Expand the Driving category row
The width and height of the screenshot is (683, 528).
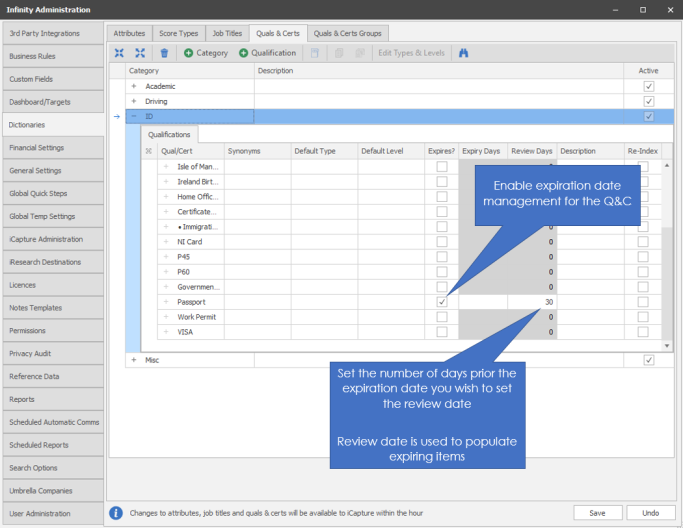133,102
